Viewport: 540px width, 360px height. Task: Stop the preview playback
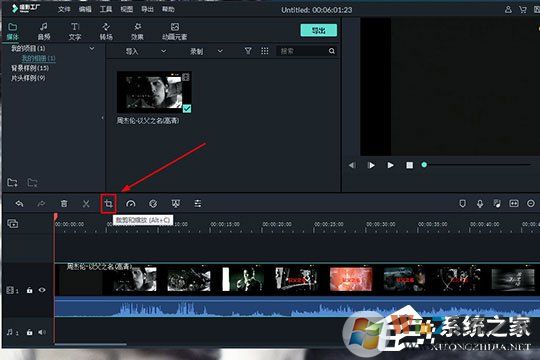click(x=409, y=165)
